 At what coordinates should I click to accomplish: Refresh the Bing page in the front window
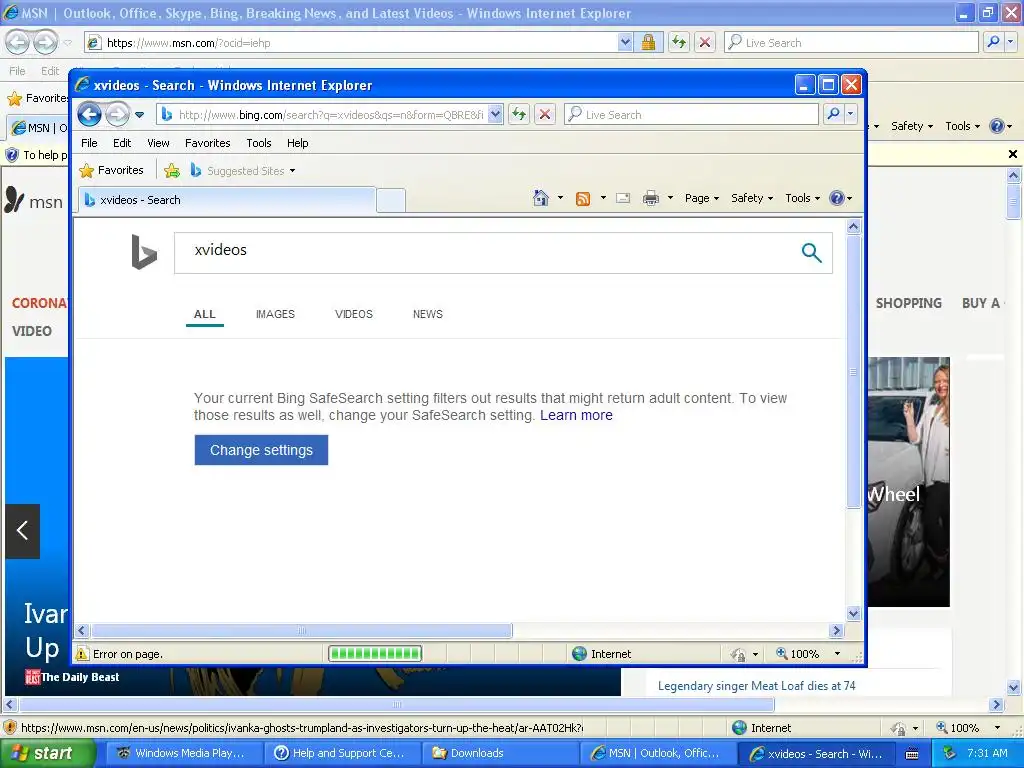coord(519,115)
